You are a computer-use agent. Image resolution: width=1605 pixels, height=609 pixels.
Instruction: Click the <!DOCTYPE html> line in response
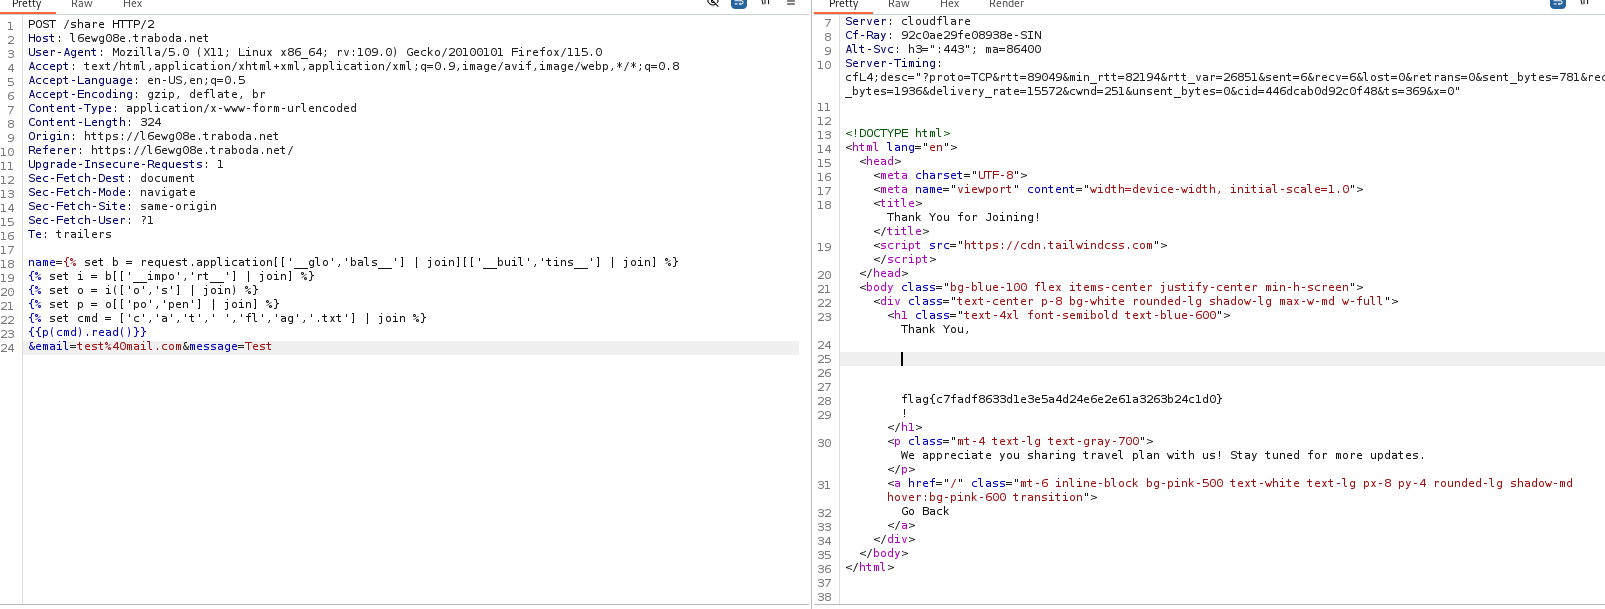click(897, 133)
